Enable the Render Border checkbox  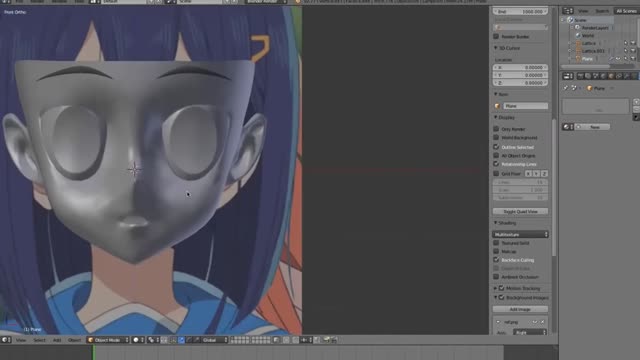coord(496,36)
